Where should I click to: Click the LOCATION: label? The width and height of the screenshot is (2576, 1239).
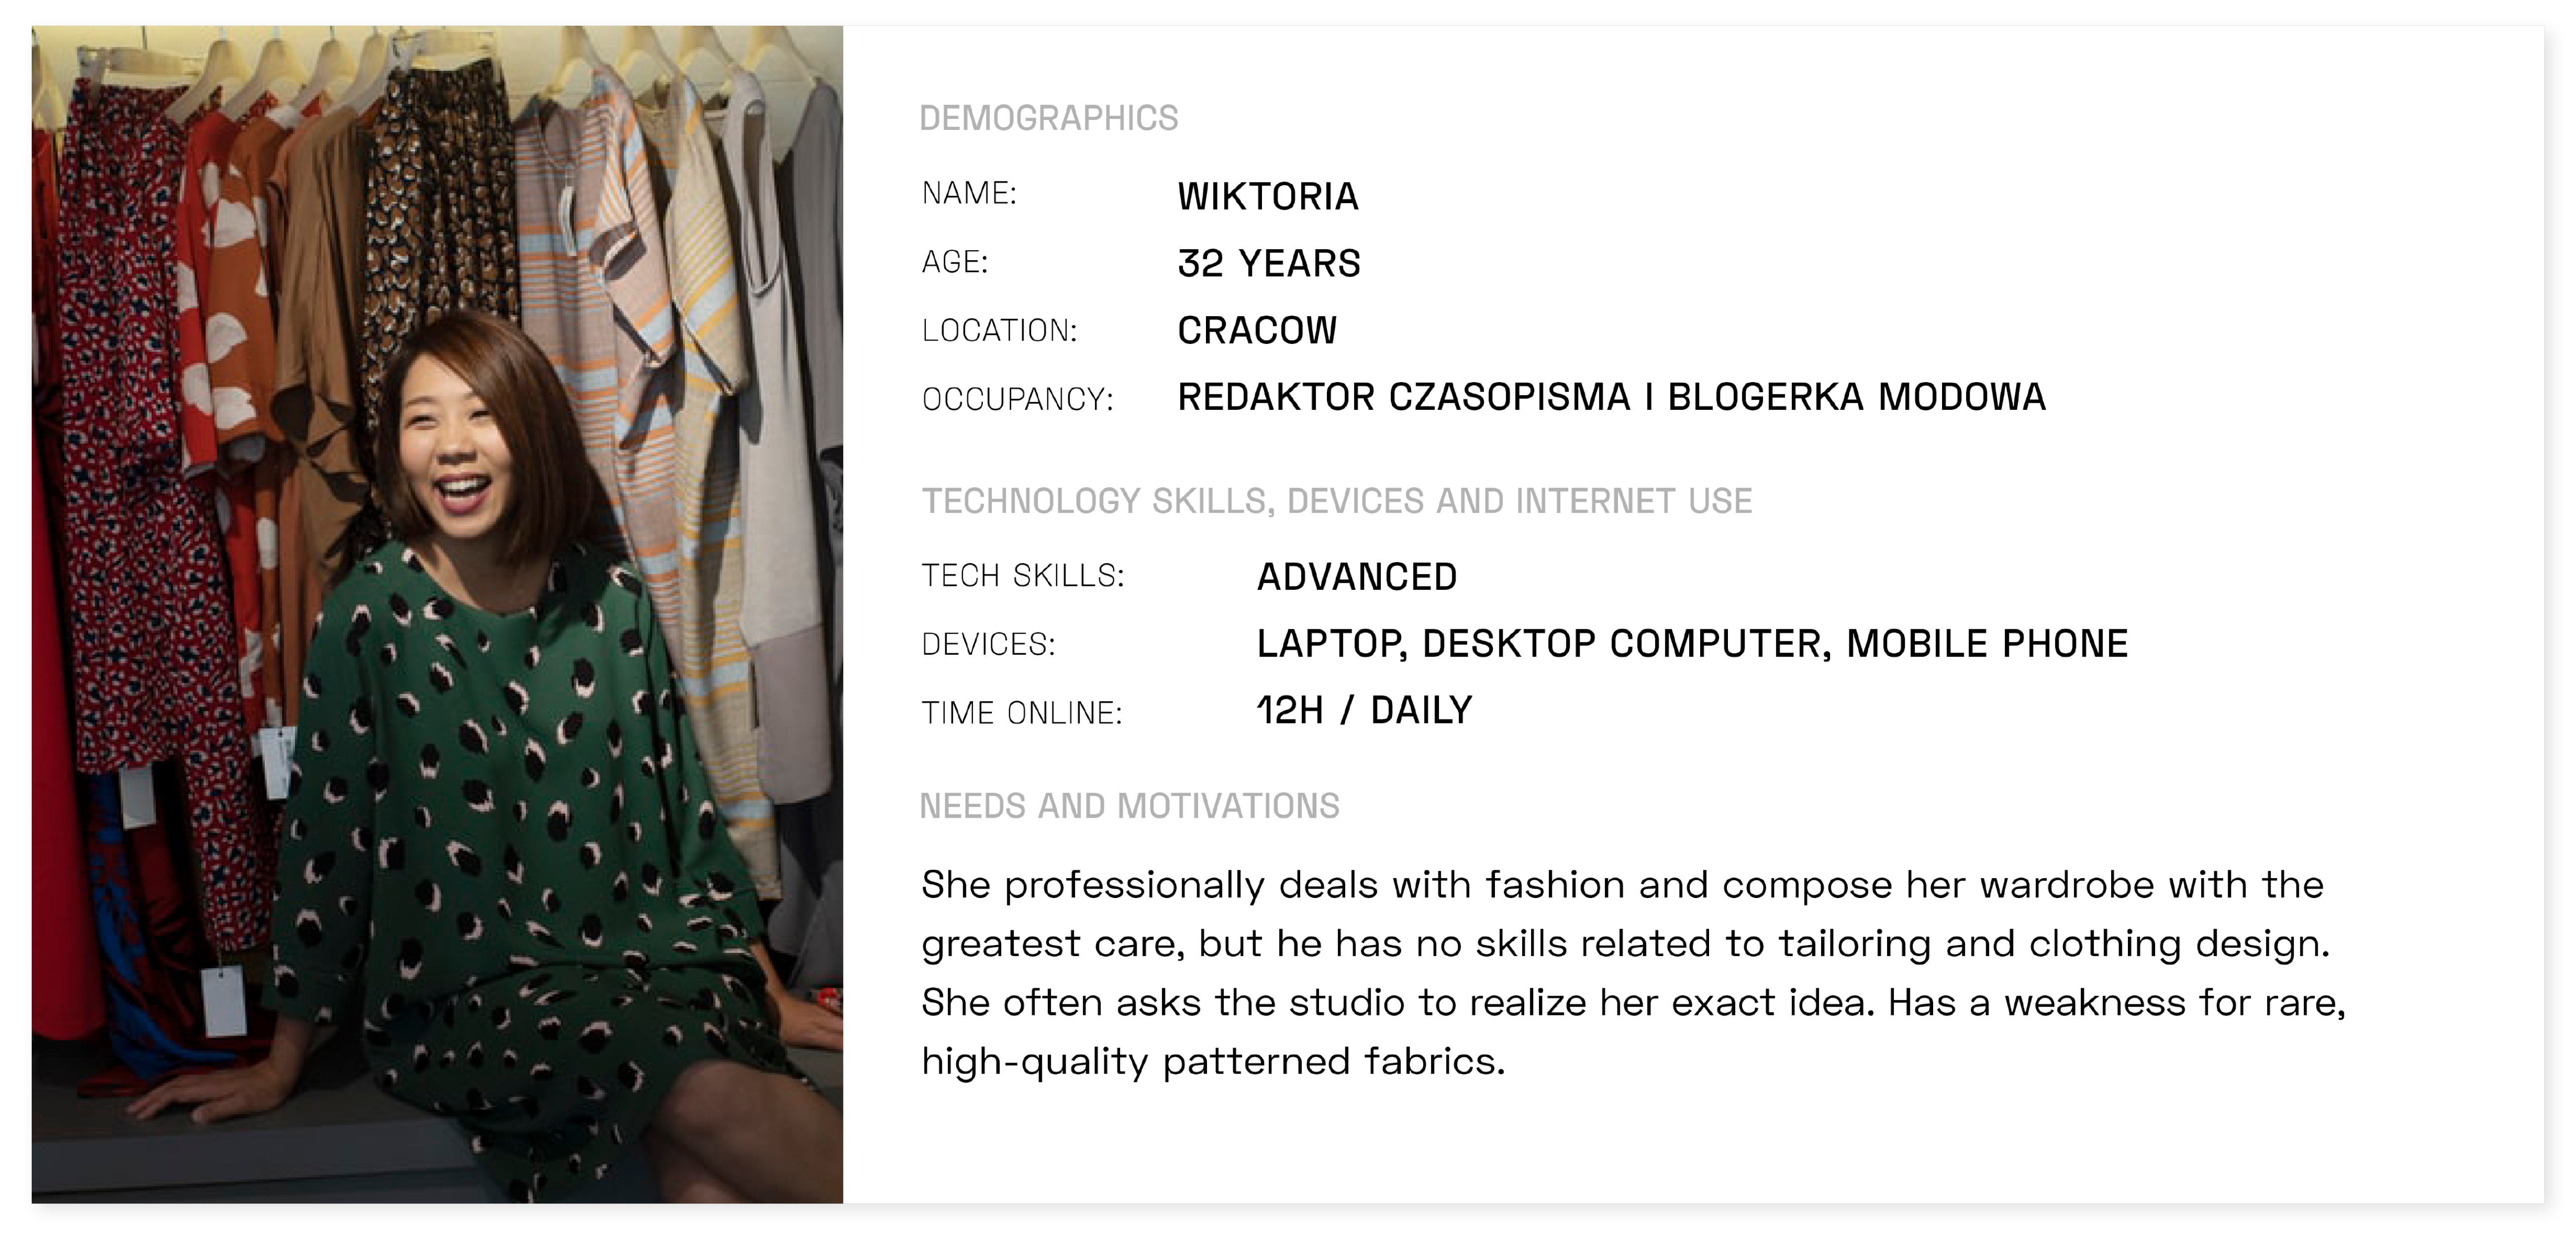coord(999,330)
